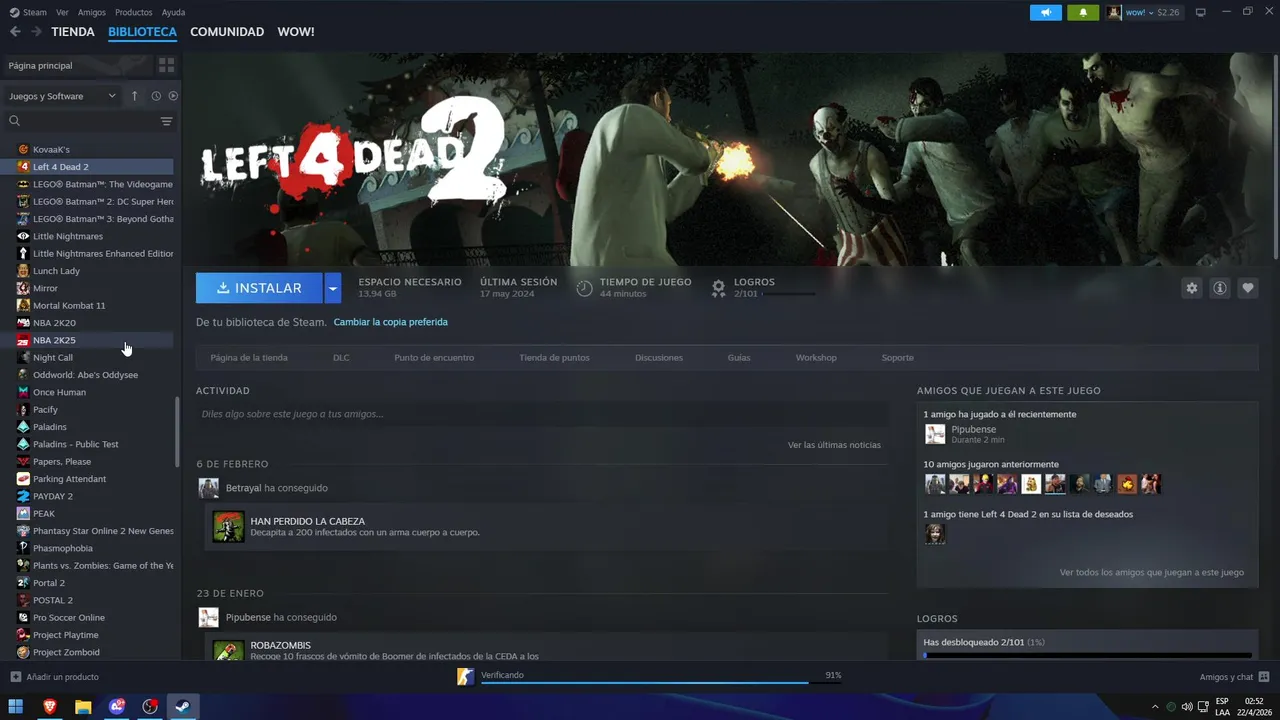Click the HAN PERDIDO LA CABEZA achievement icon
The width and height of the screenshot is (1280, 720).
tap(228, 527)
